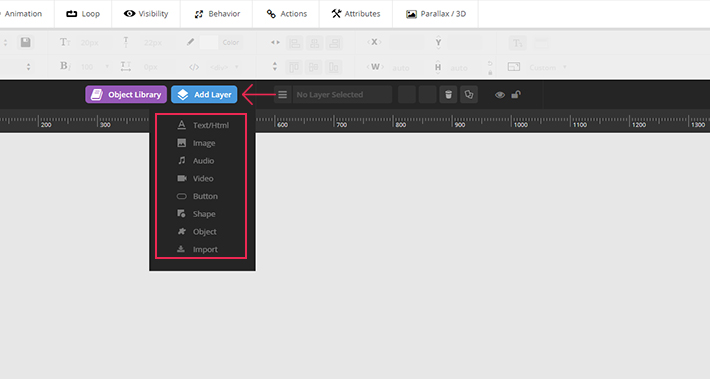Viewport: 710px width, 379px height.
Task: Delete layer with trash icon
Action: (x=448, y=95)
